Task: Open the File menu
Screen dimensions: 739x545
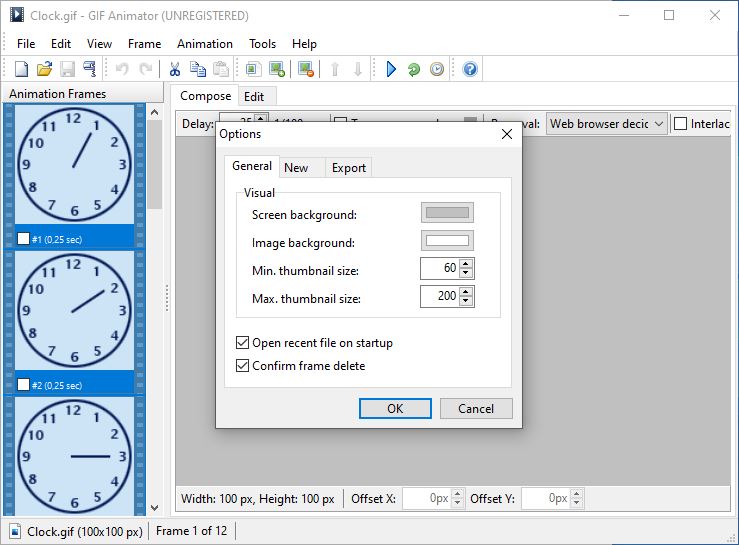Action: point(26,44)
